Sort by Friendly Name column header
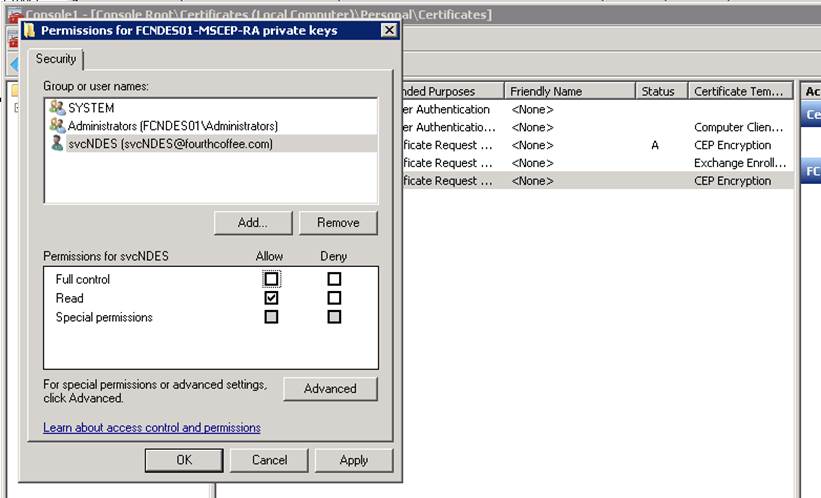This screenshot has width=821, height=498. tap(570, 91)
